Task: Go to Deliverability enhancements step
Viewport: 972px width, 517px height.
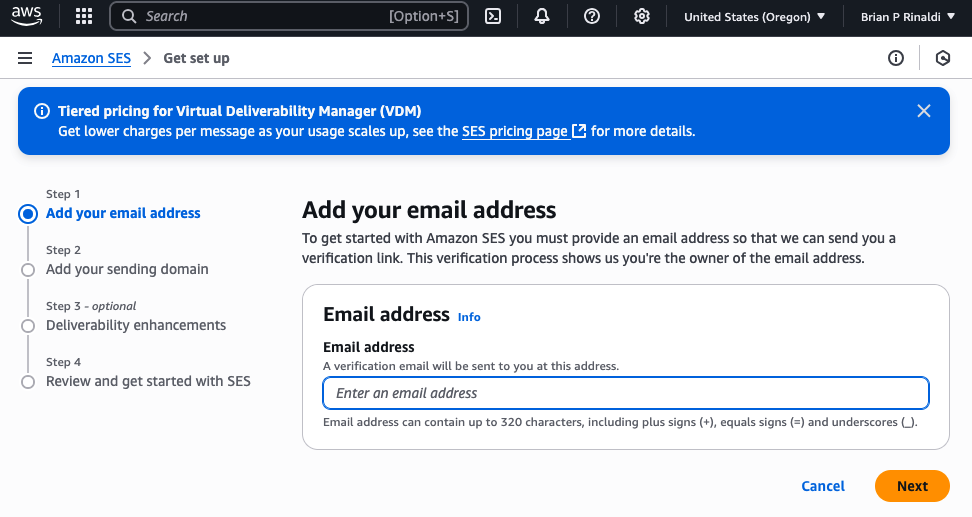Action: [x=136, y=325]
